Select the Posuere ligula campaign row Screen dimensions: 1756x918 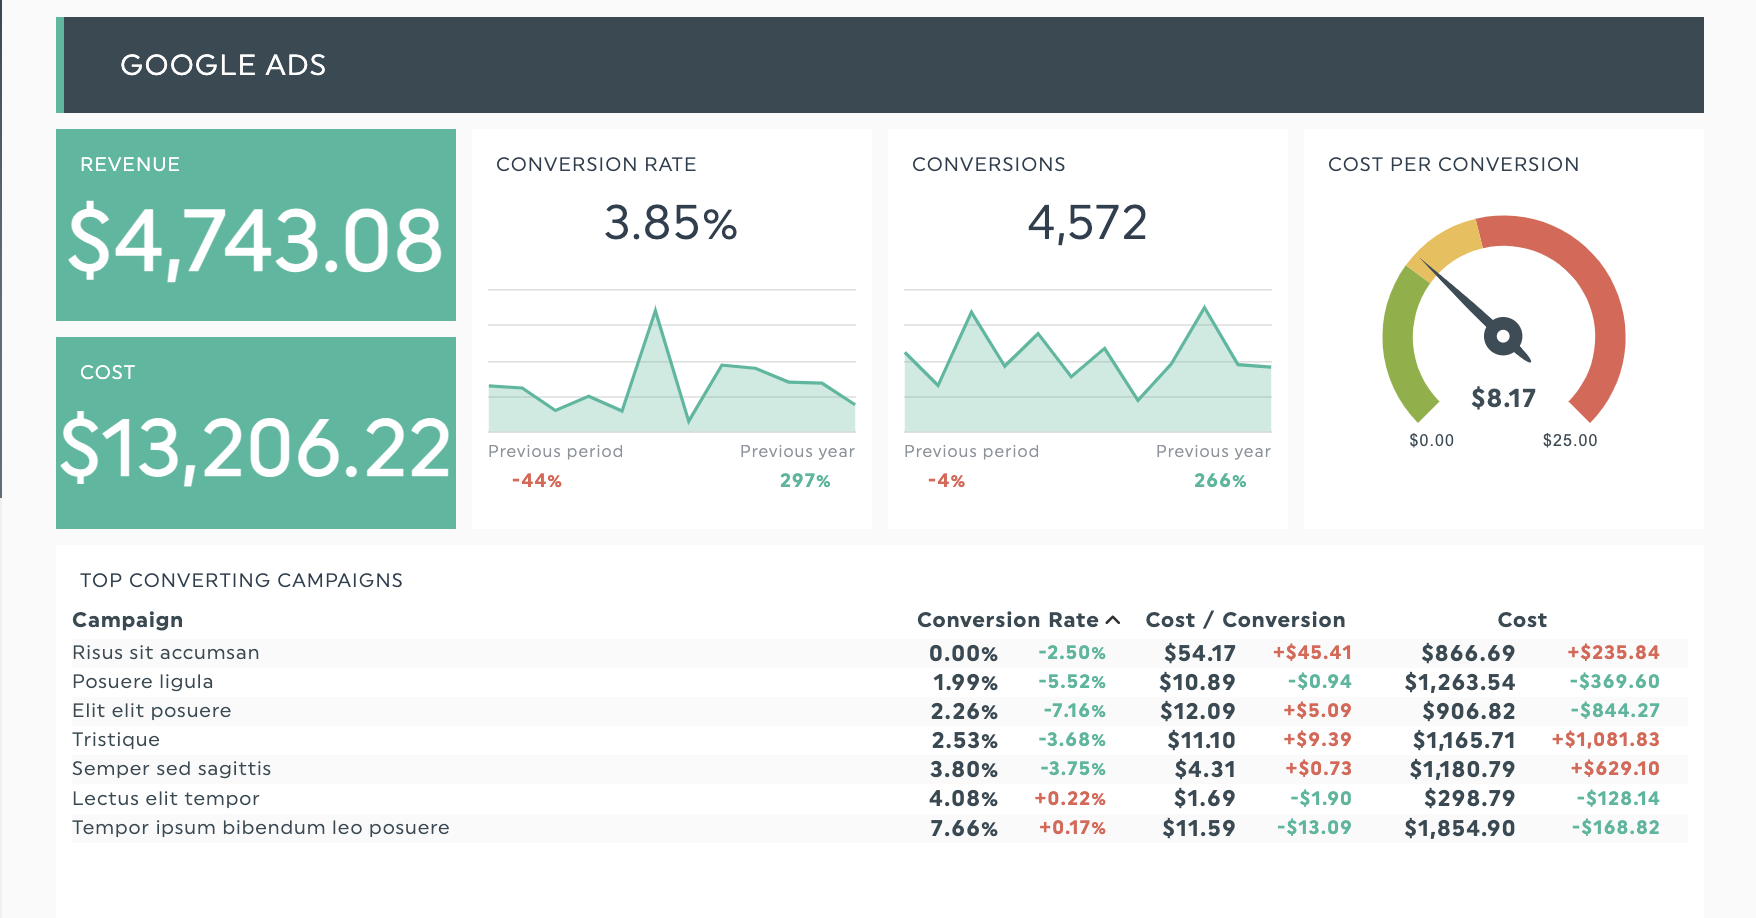143,682
